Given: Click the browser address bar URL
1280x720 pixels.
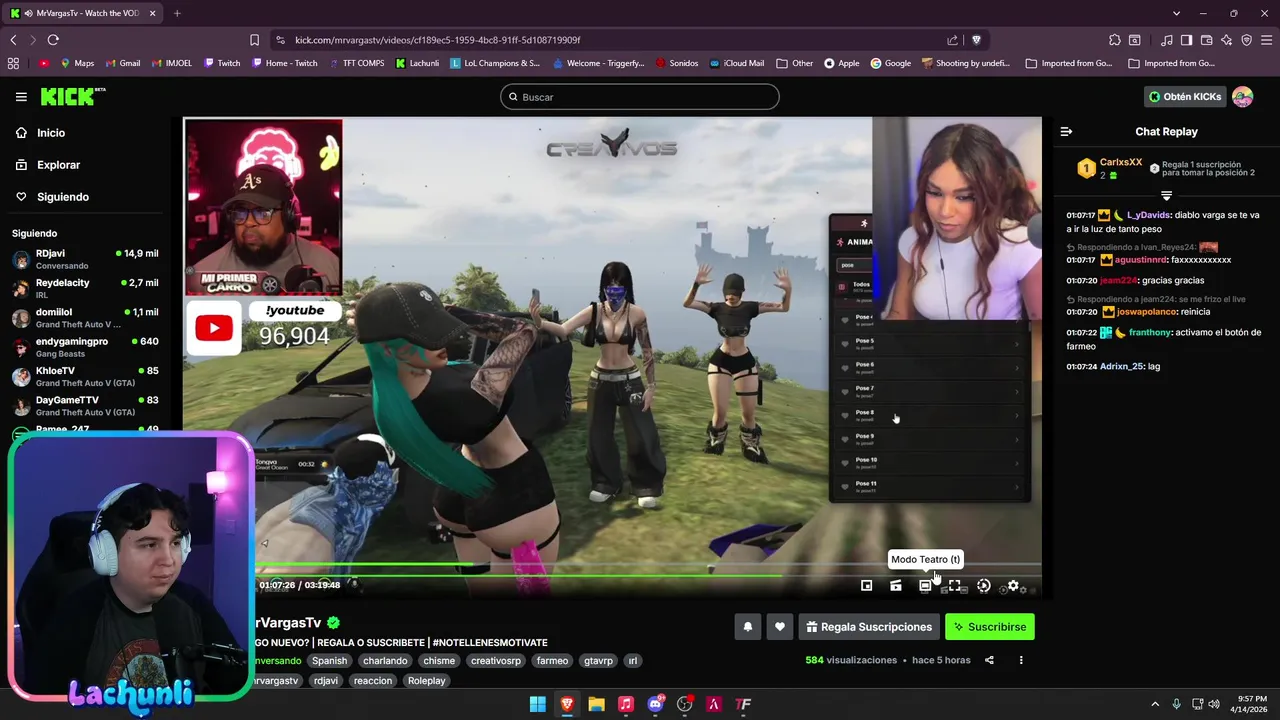Looking at the screenshot, I should pos(438,40).
